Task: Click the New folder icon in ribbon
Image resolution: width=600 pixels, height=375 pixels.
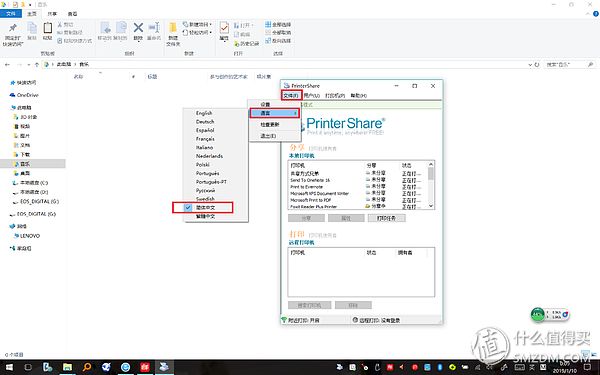Action: coord(173,28)
